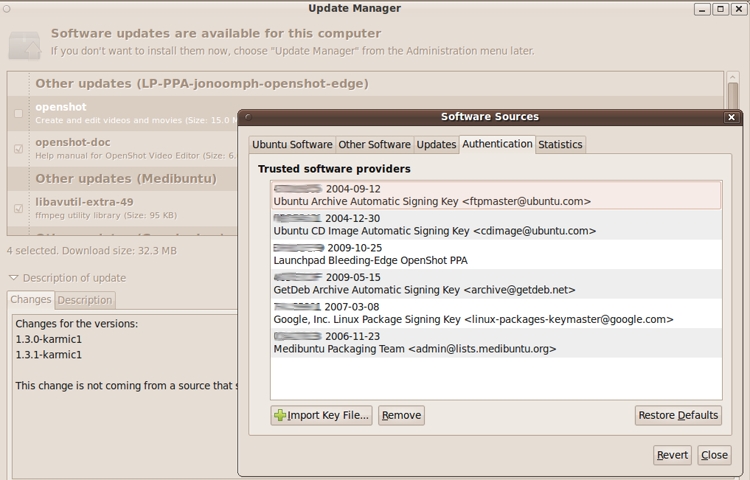Select libavutil-extra-49 package row
The image size is (750, 480).
122,208
